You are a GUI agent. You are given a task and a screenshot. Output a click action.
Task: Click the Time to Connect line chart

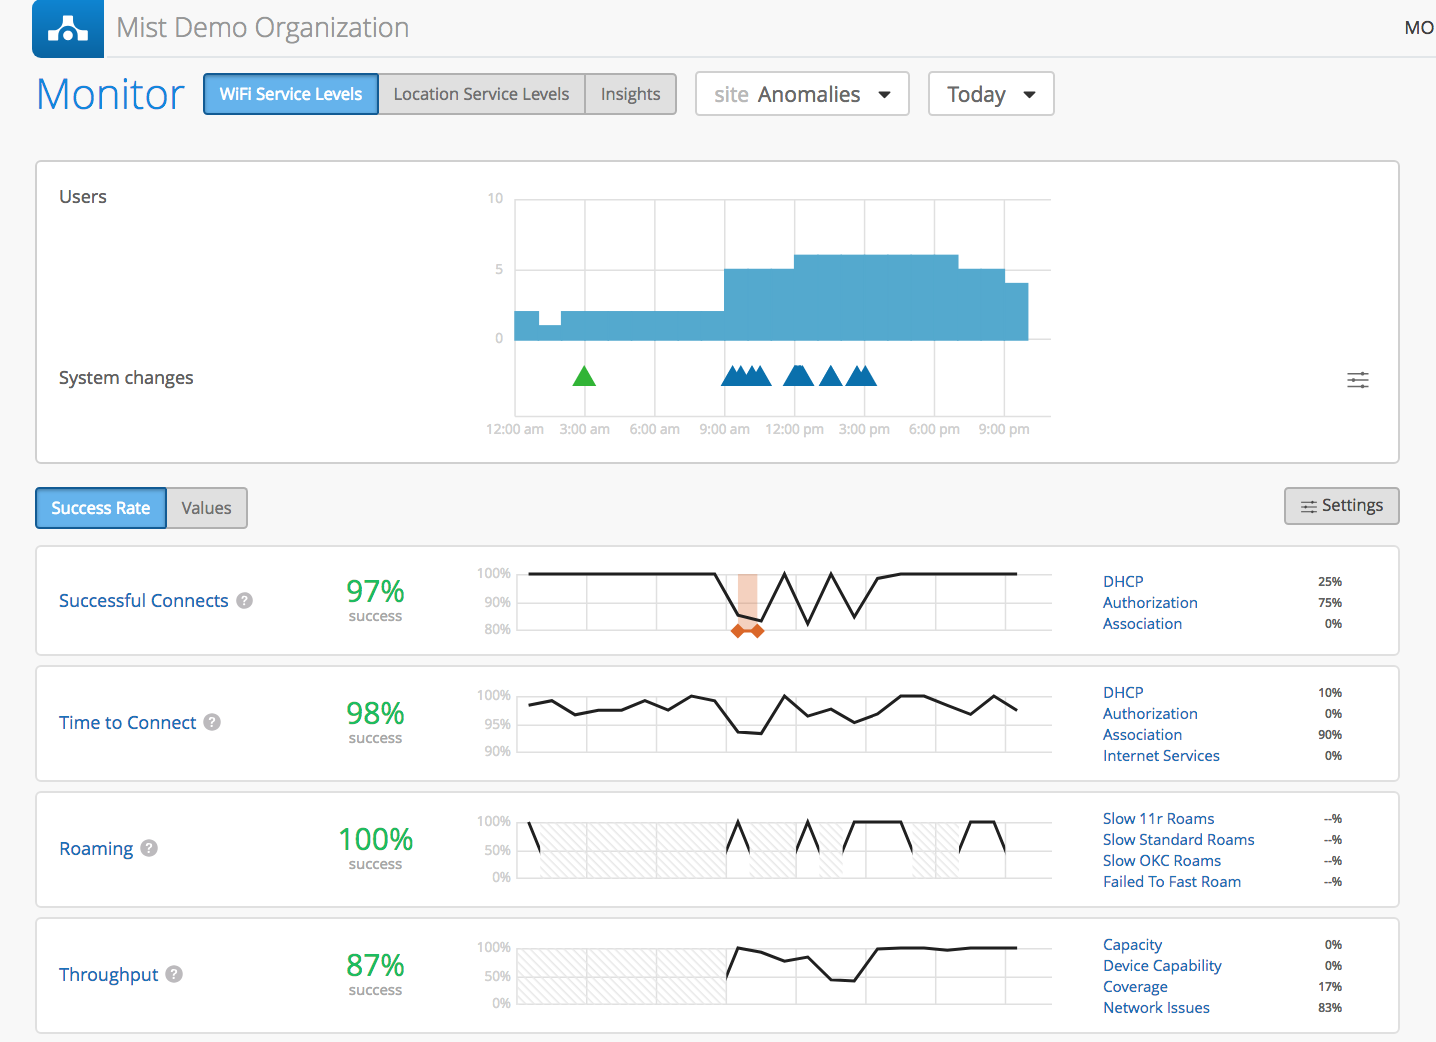click(x=784, y=723)
